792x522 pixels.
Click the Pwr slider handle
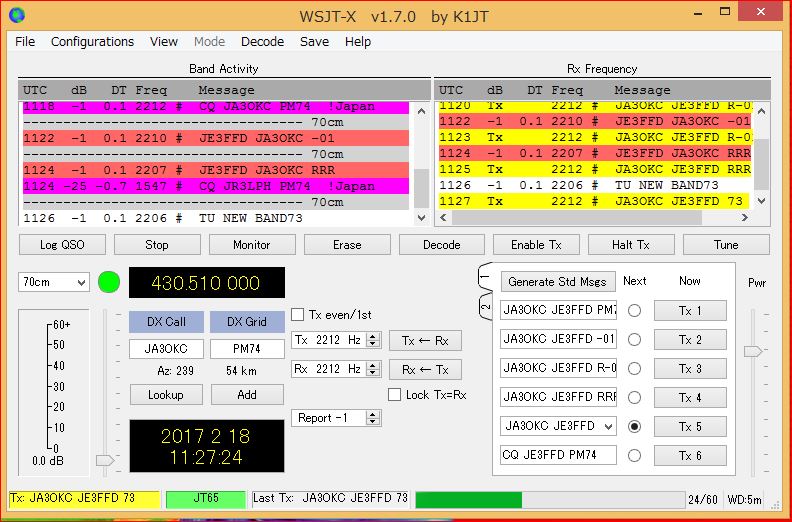click(x=753, y=351)
